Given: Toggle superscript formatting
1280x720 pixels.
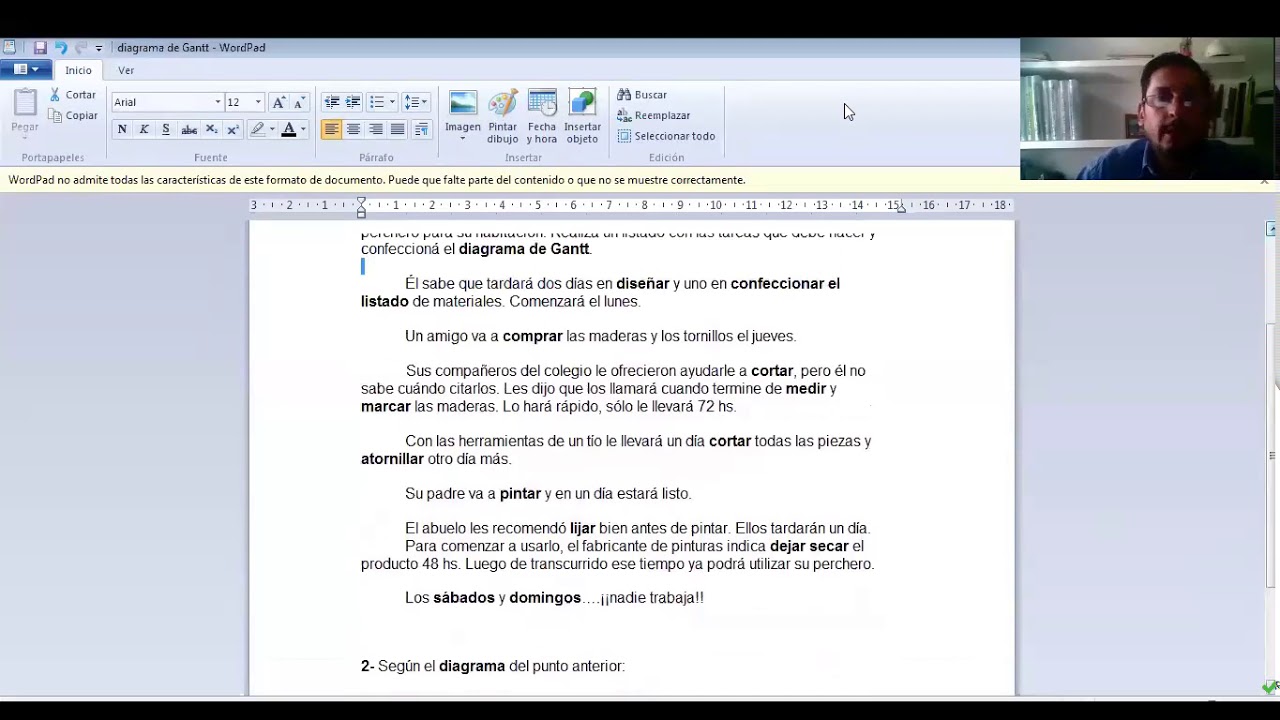Looking at the screenshot, I should (233, 129).
